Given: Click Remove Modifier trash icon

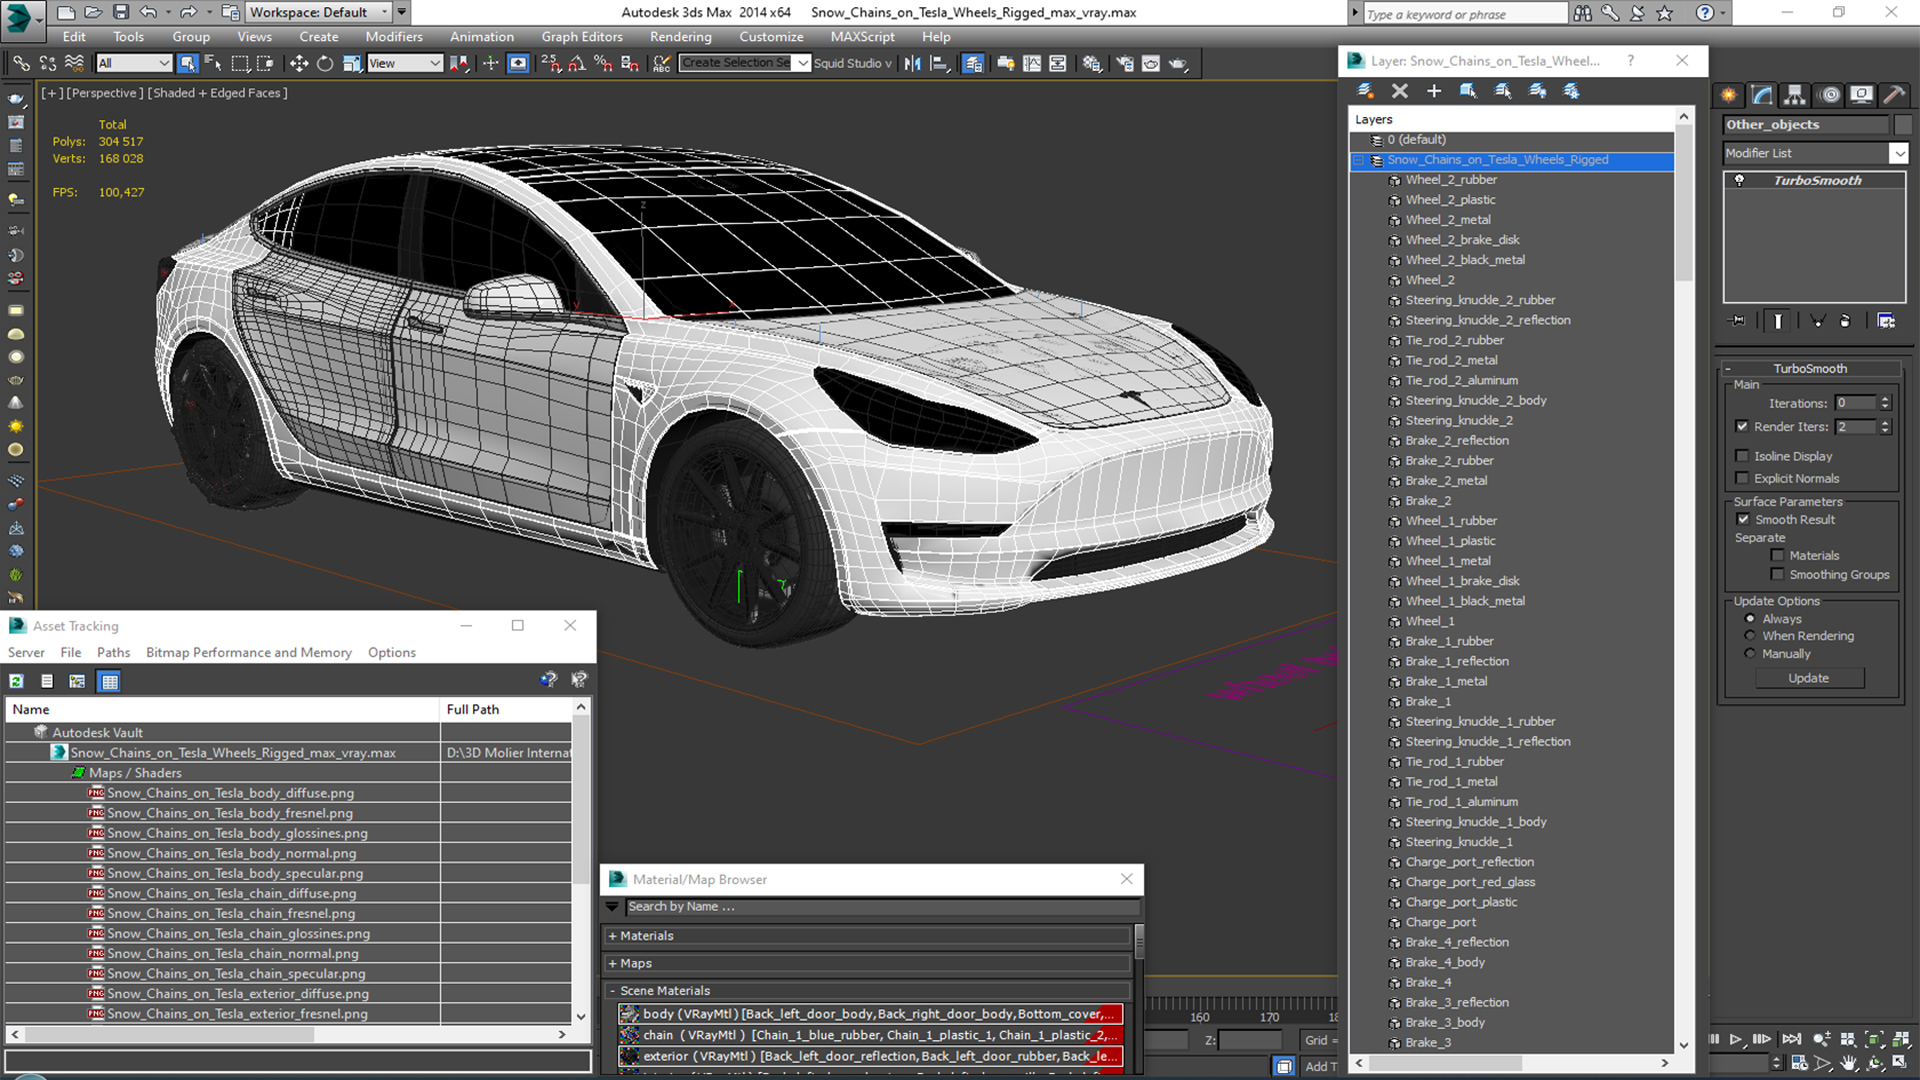Looking at the screenshot, I should coord(1845,321).
